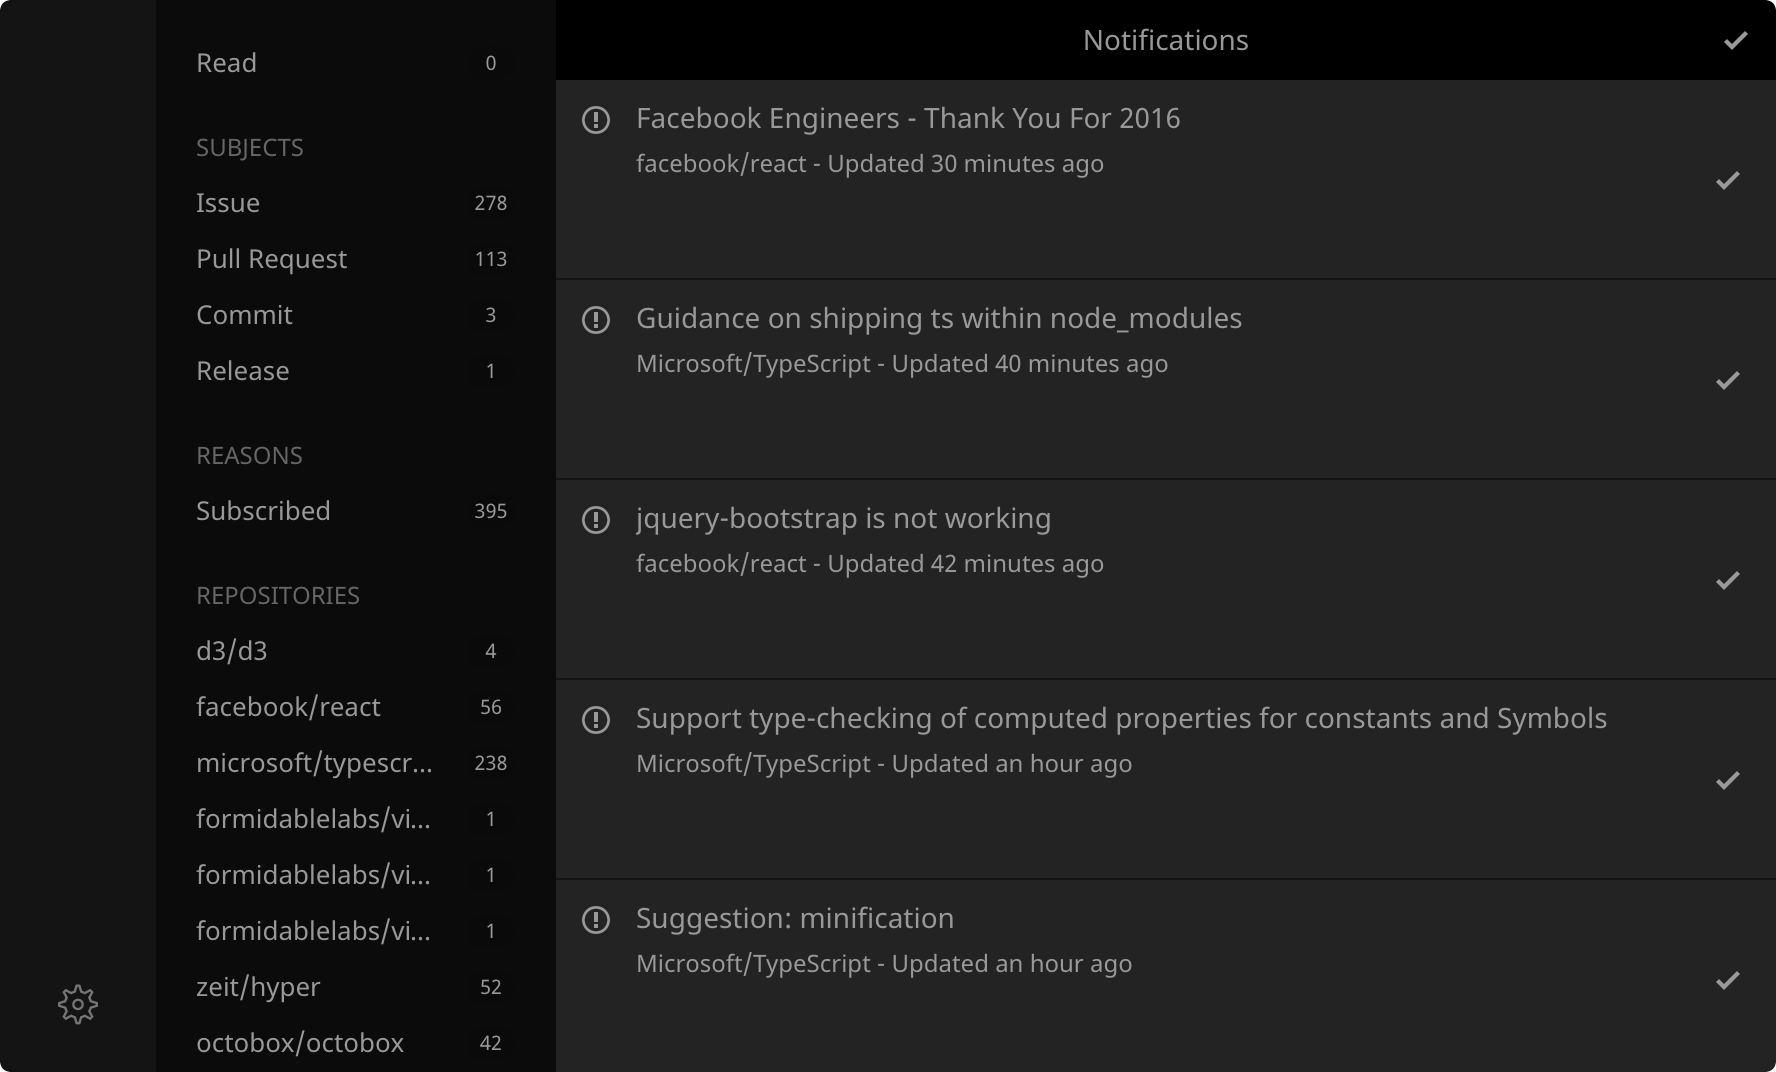This screenshot has height=1072, width=1776.
Task: Click the 56 count next to facebook/react
Action: pos(490,707)
